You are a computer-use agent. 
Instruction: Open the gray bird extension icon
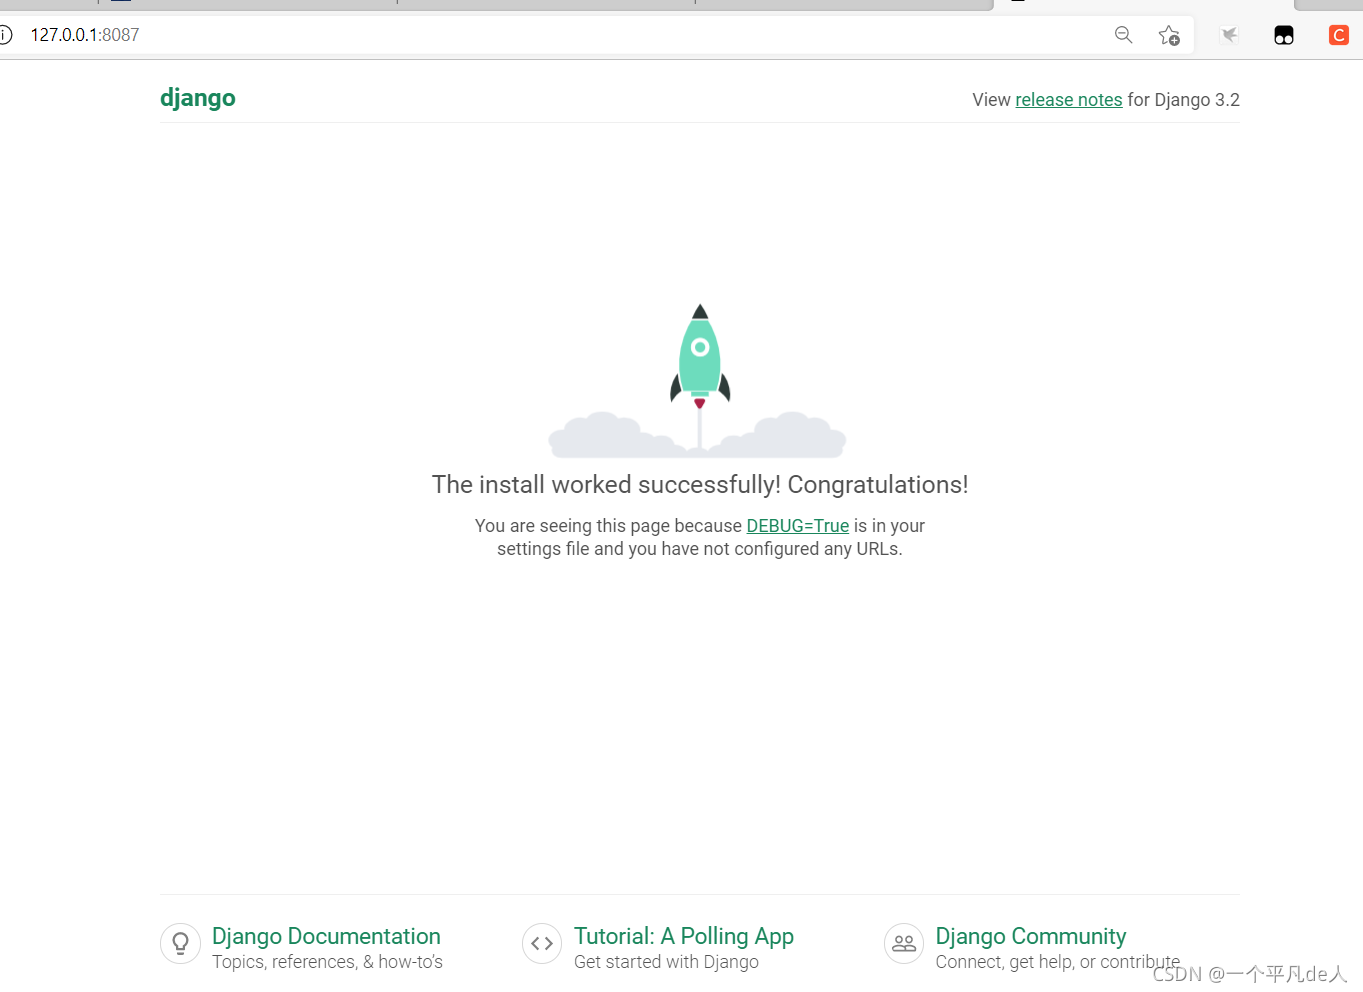1229,35
